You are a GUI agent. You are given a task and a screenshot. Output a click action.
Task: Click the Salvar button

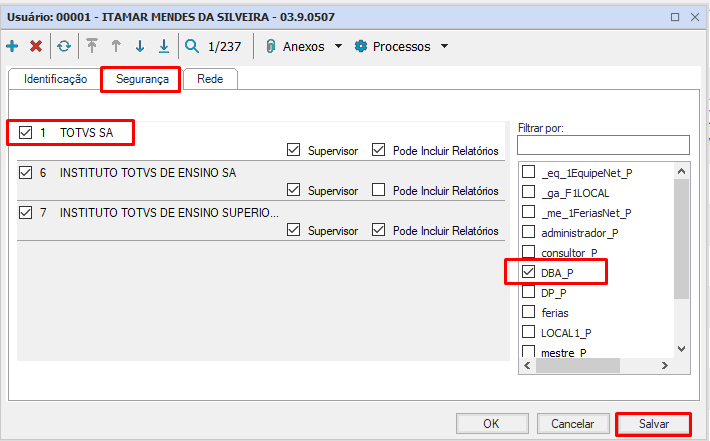tap(654, 424)
